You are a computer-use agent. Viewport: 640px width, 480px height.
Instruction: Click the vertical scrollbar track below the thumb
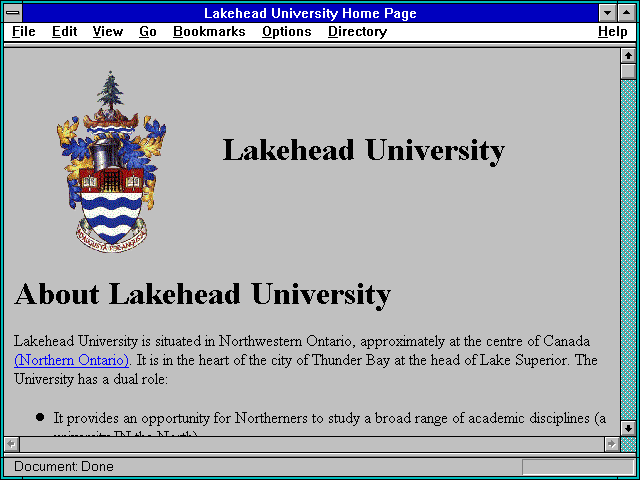point(628,250)
